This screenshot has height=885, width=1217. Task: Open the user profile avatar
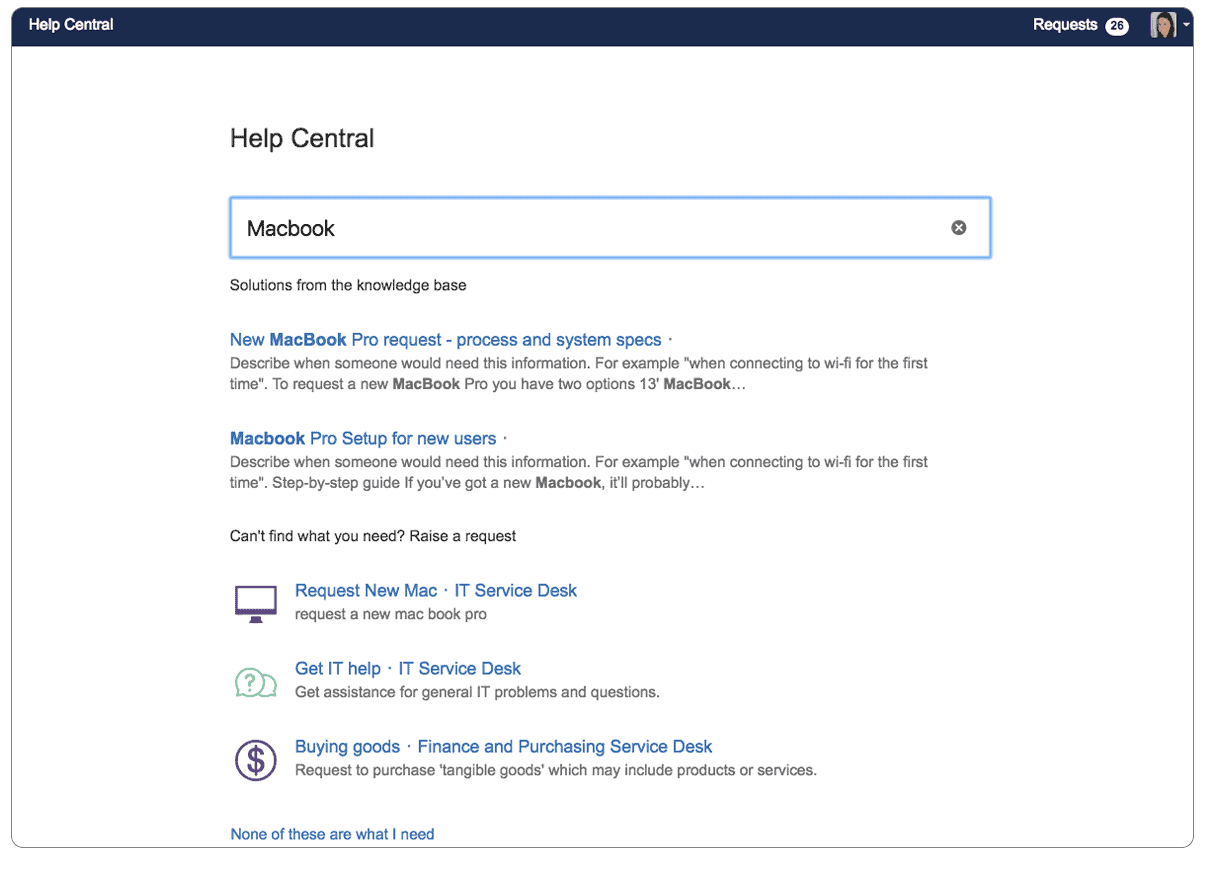pyautogui.click(x=1163, y=25)
